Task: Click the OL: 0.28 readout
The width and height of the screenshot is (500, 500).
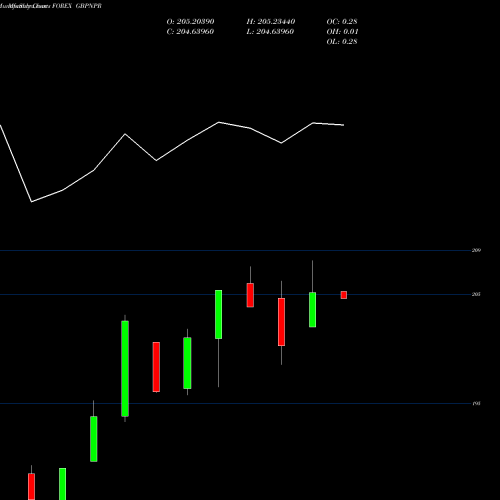Action: coord(342,42)
